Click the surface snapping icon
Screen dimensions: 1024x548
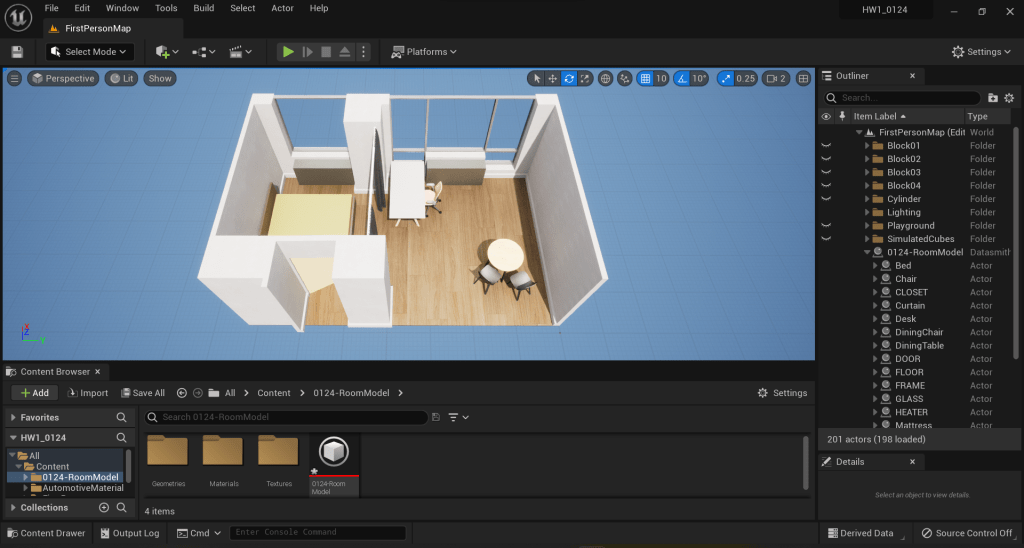[x=625, y=78]
